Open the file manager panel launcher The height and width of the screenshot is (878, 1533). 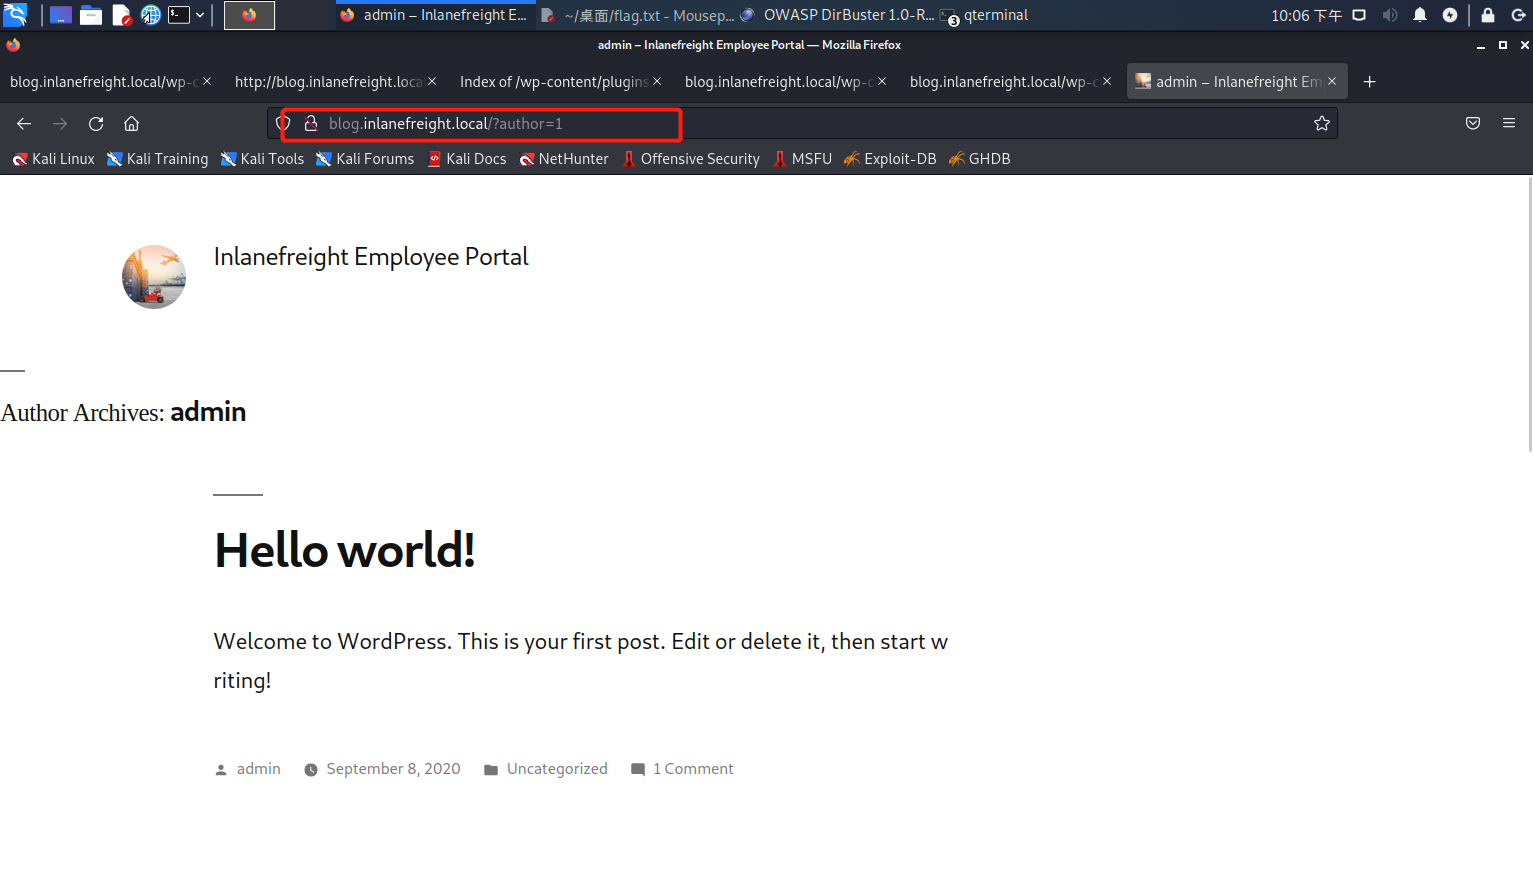91,15
